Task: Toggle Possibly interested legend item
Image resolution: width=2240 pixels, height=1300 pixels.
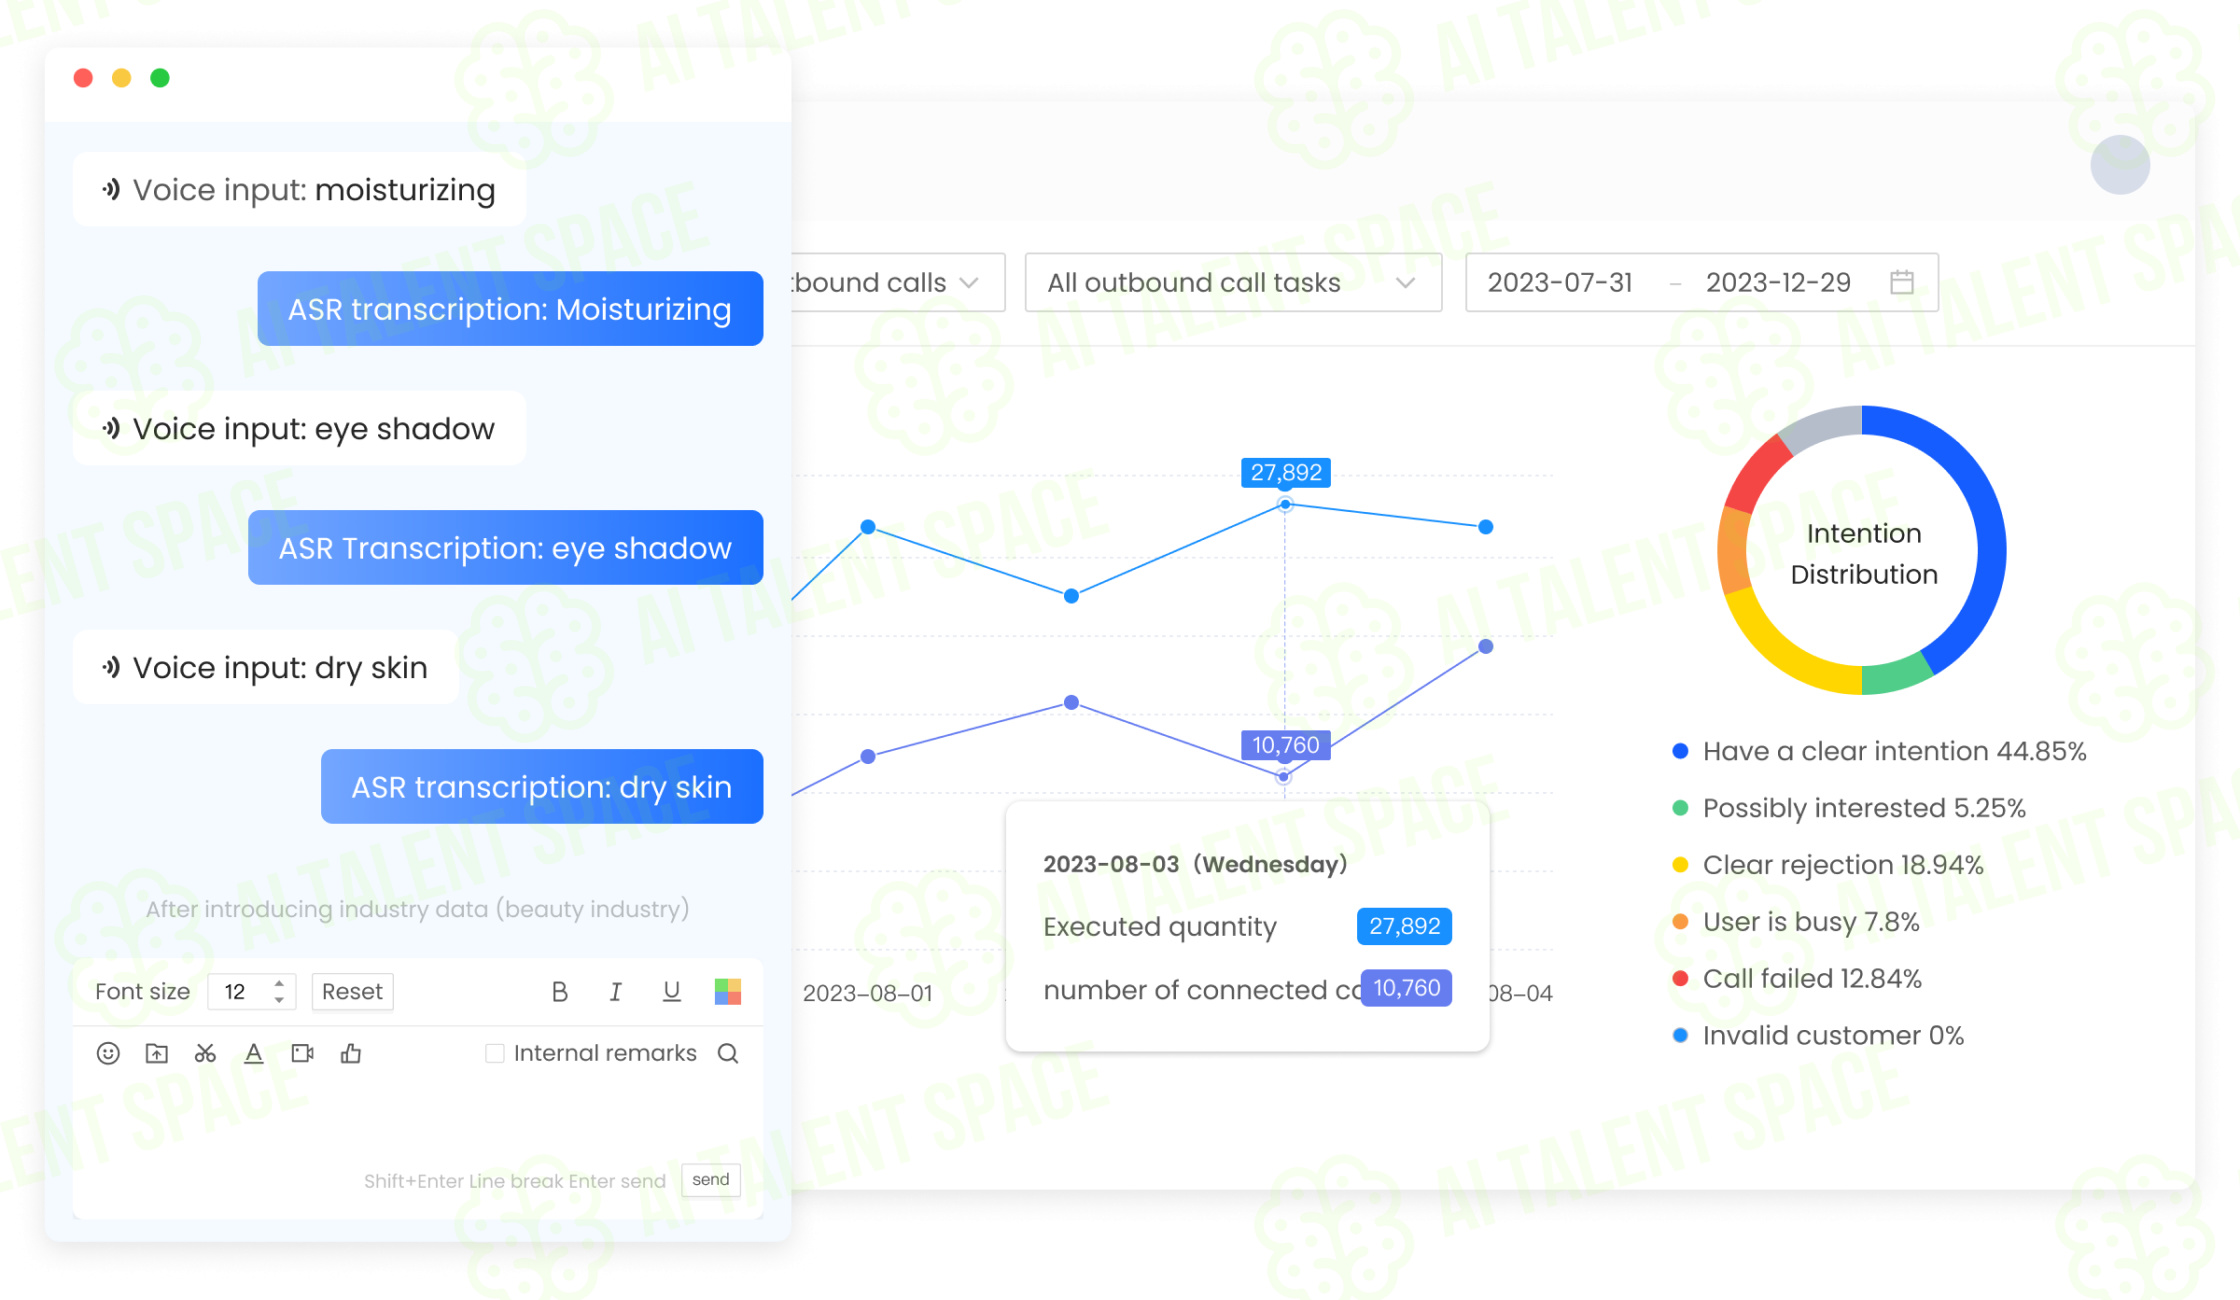Action: pyautogui.click(x=1849, y=808)
